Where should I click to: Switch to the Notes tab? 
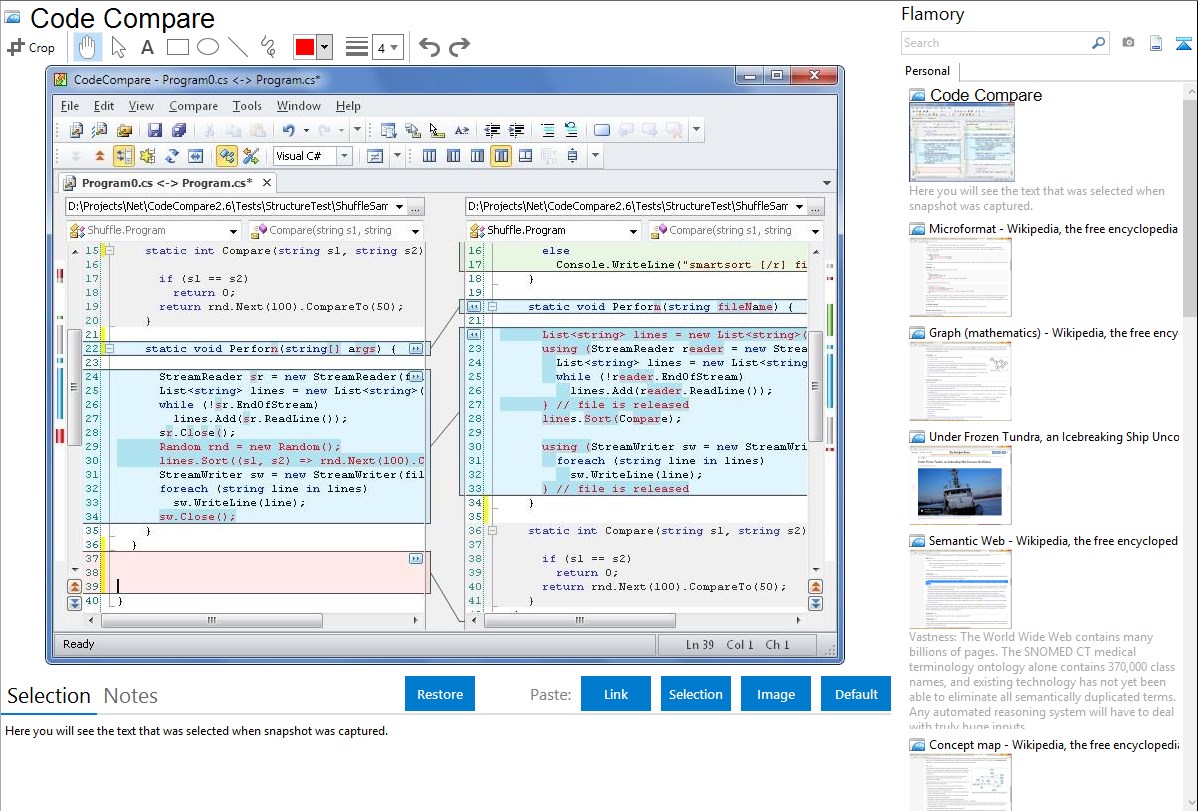(x=131, y=696)
